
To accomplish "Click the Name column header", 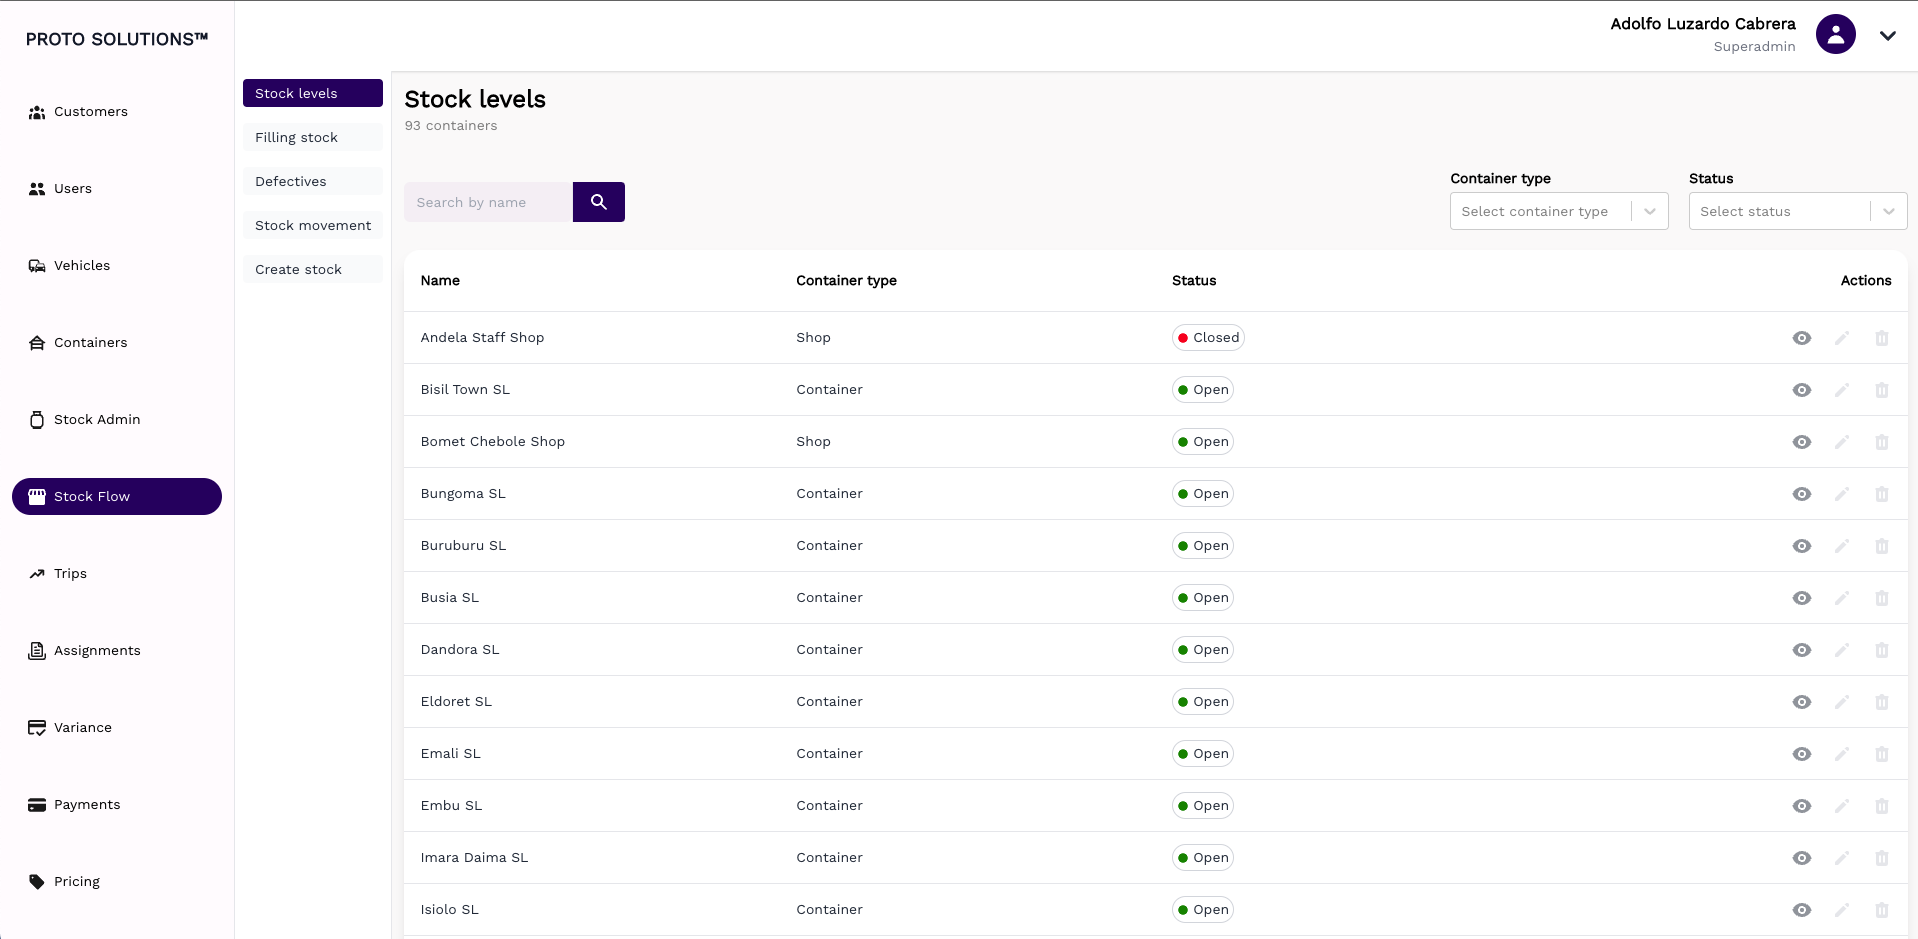I will [440, 281].
